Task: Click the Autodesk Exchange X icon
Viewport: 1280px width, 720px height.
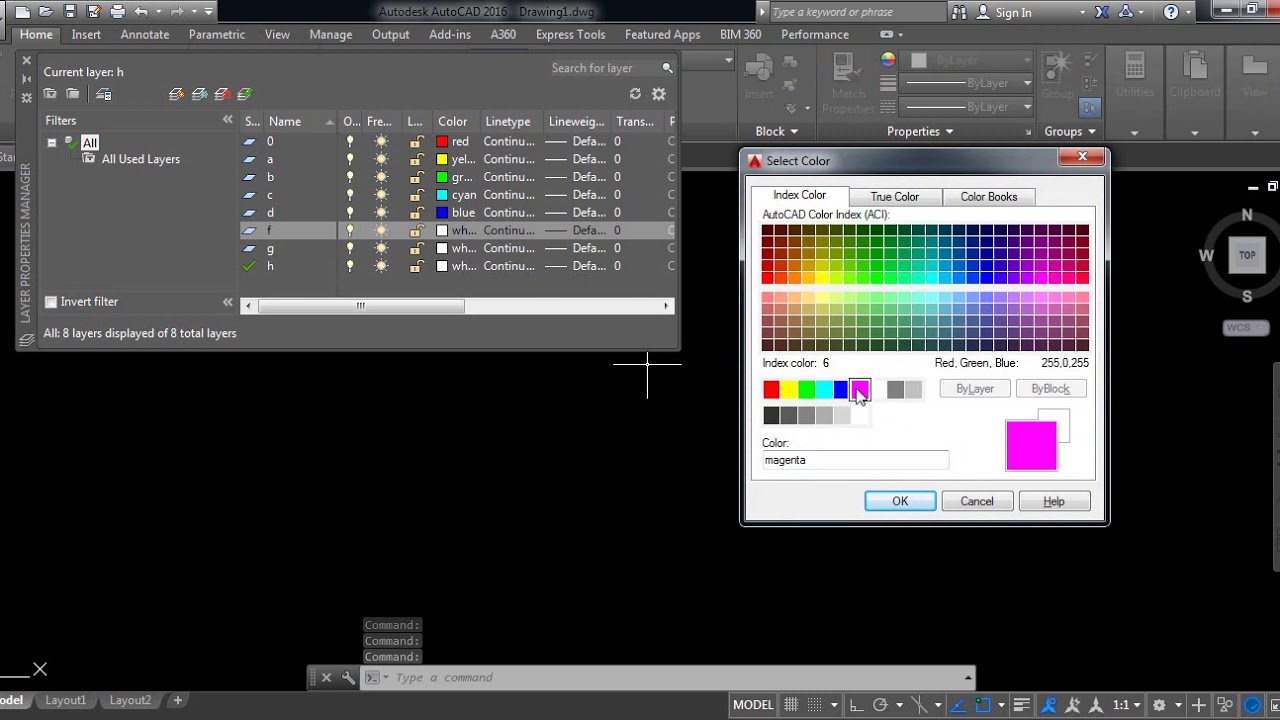Action: pyautogui.click(x=1102, y=12)
